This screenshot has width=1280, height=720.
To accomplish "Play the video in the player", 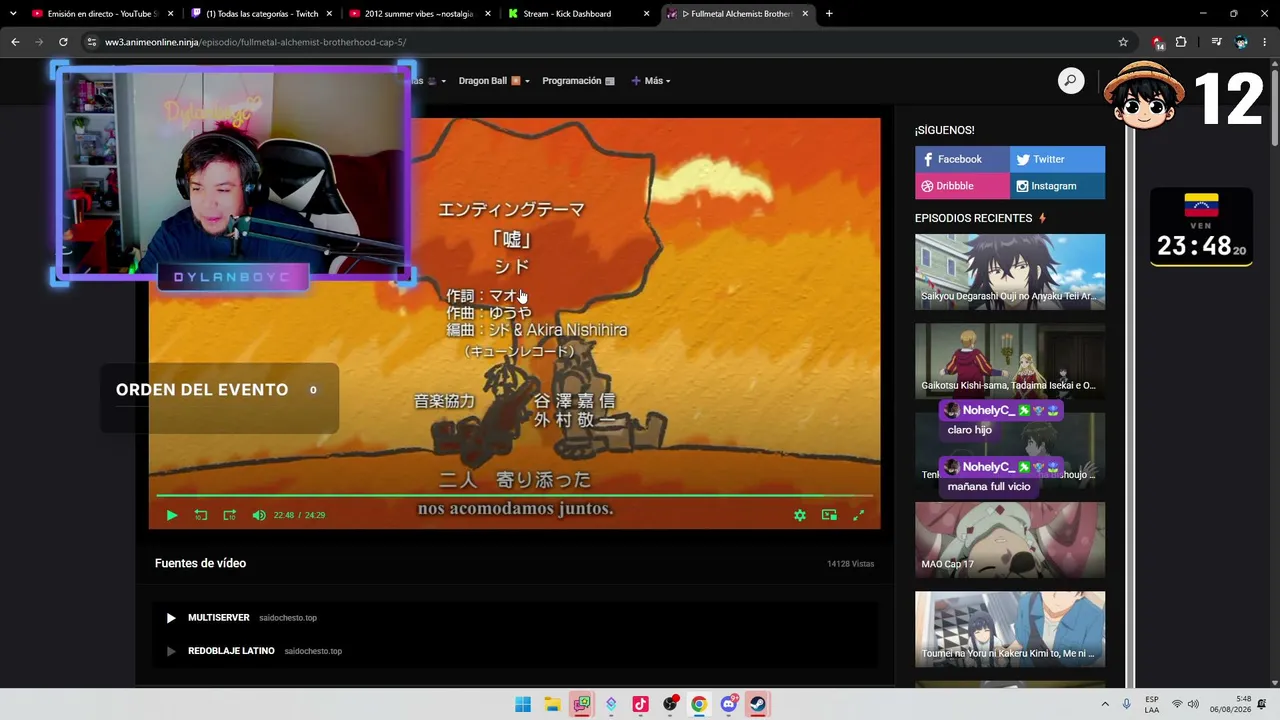I will click(171, 515).
